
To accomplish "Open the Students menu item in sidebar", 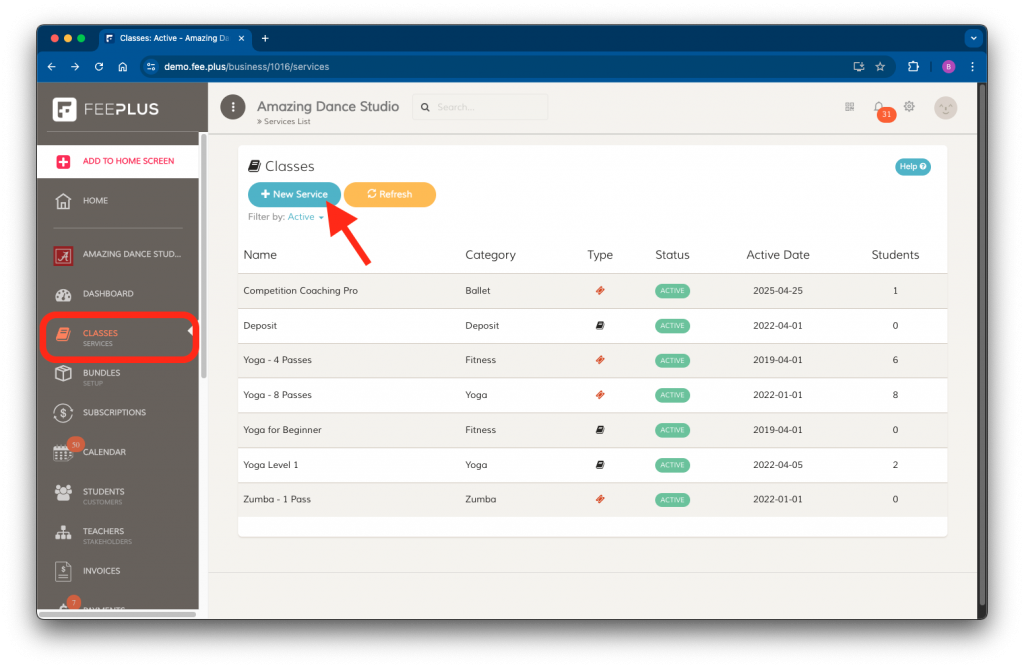I will click(103, 492).
